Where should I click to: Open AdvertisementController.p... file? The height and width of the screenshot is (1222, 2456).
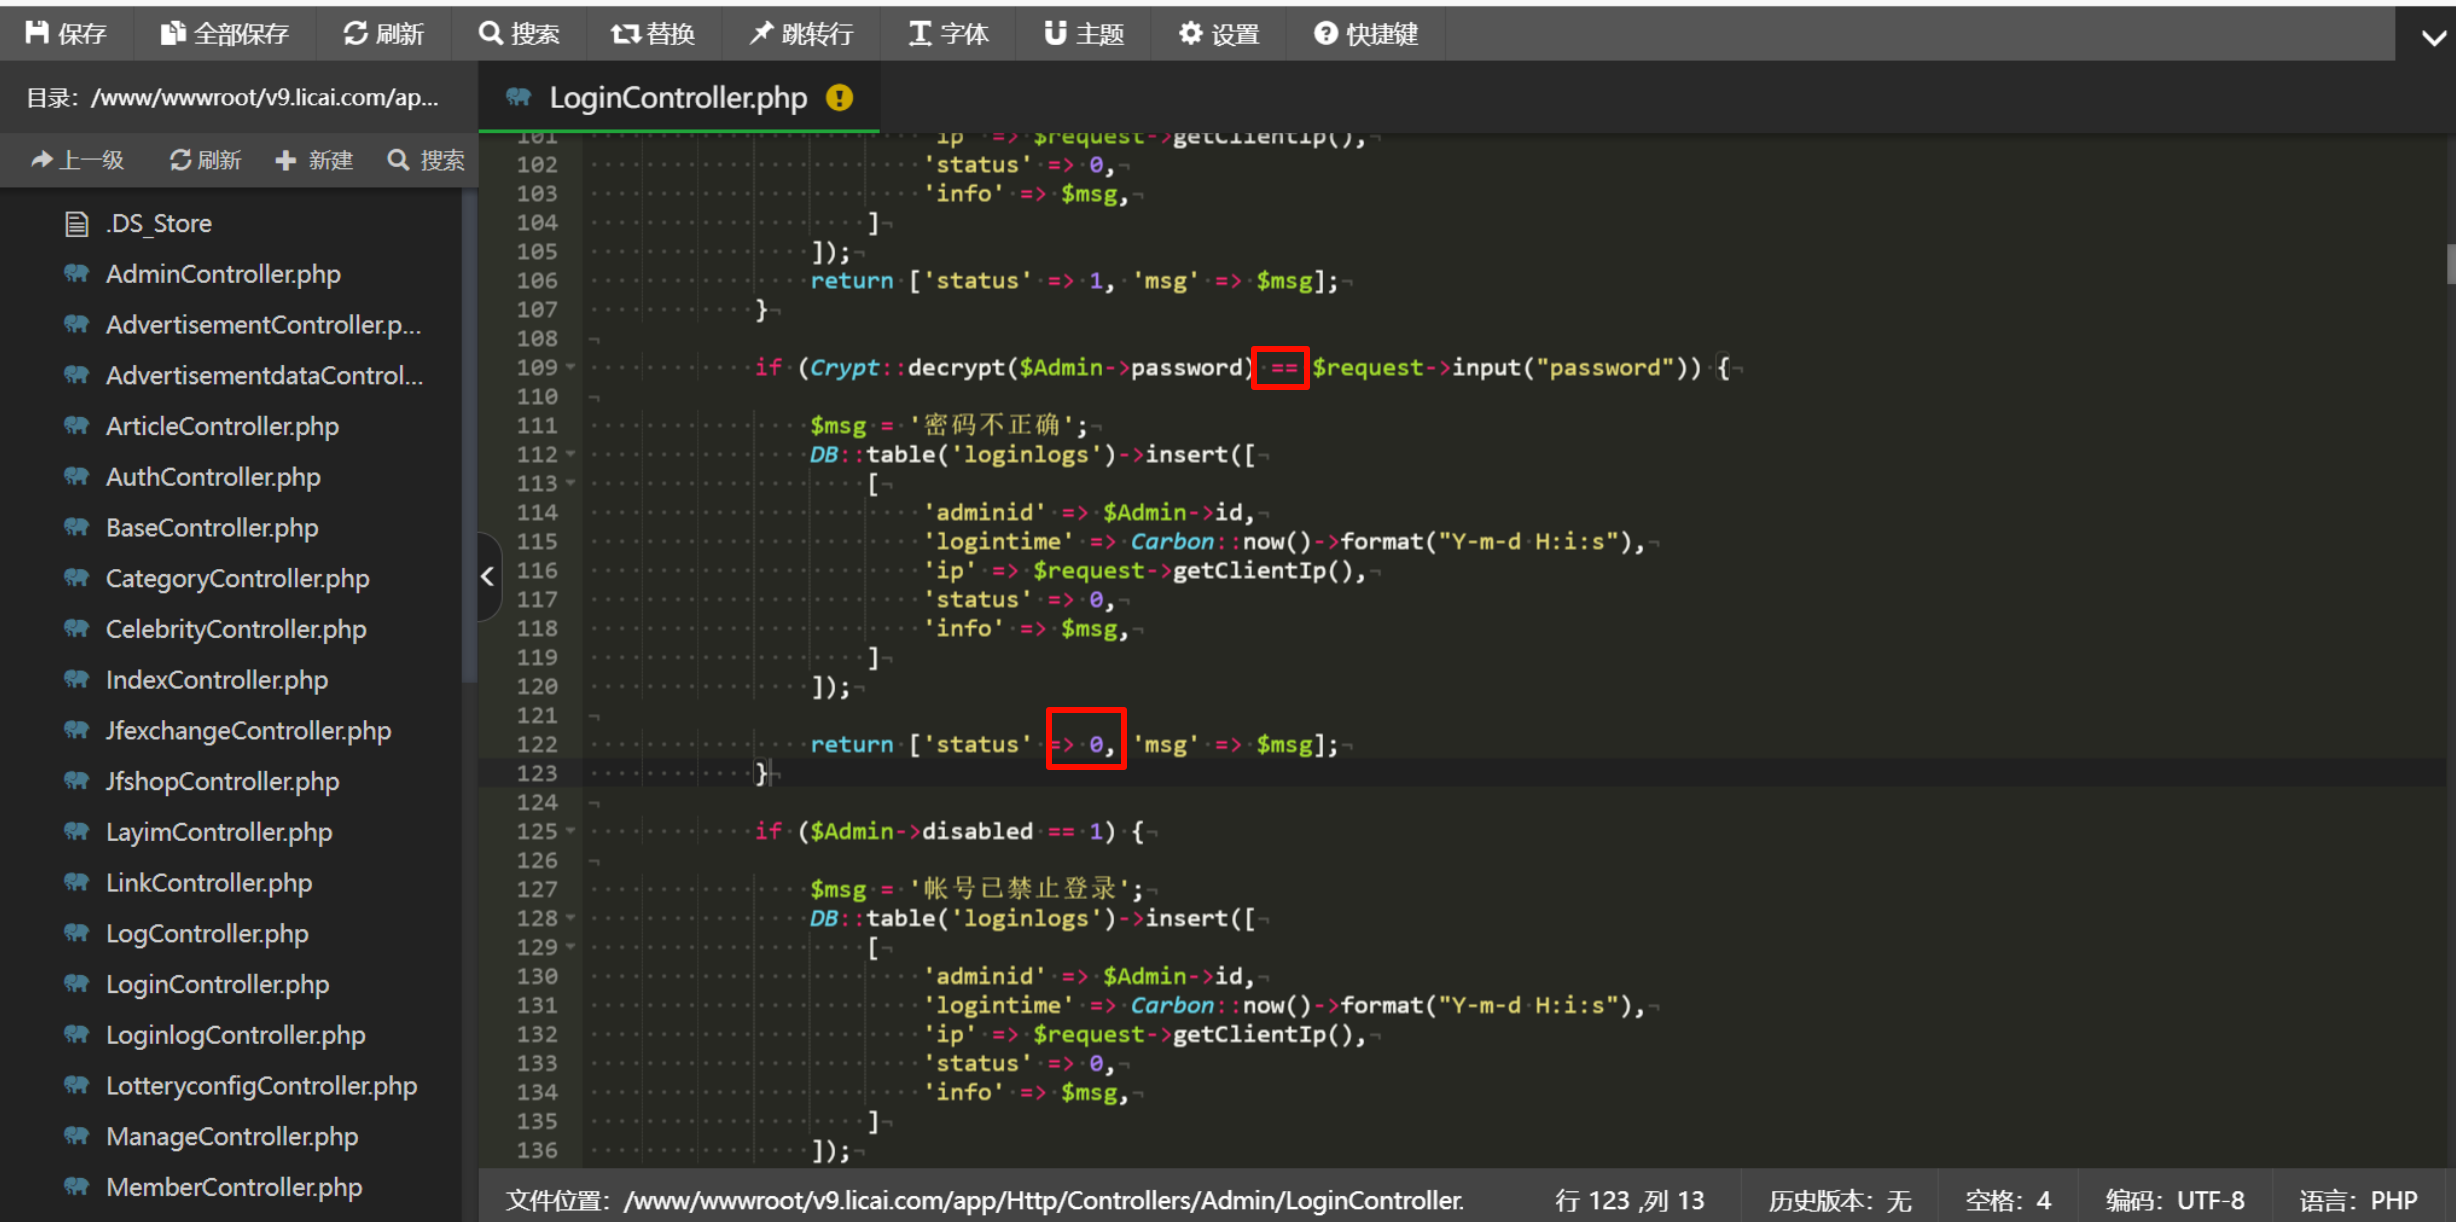(263, 325)
